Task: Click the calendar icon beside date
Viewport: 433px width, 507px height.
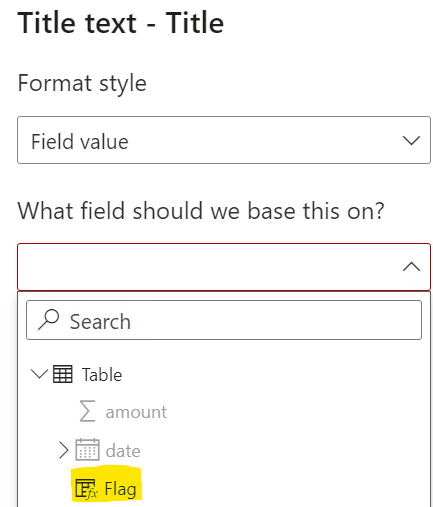Action: click(87, 450)
